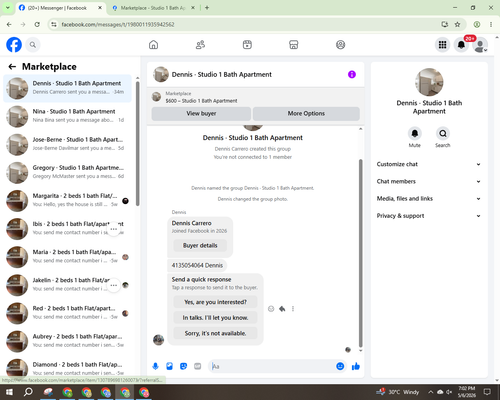Open the Marketplace storefront icon
Viewport: 500px width, 400px height.
294,45
